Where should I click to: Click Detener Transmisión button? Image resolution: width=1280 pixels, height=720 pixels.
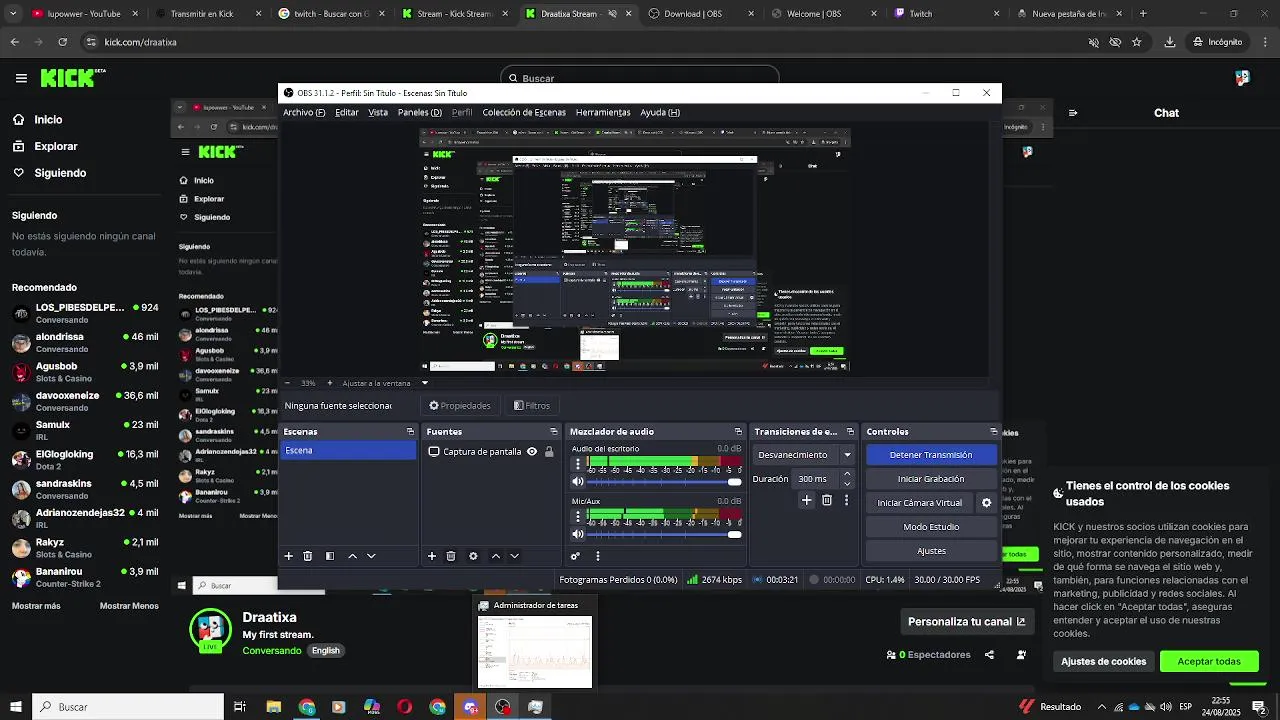930,455
